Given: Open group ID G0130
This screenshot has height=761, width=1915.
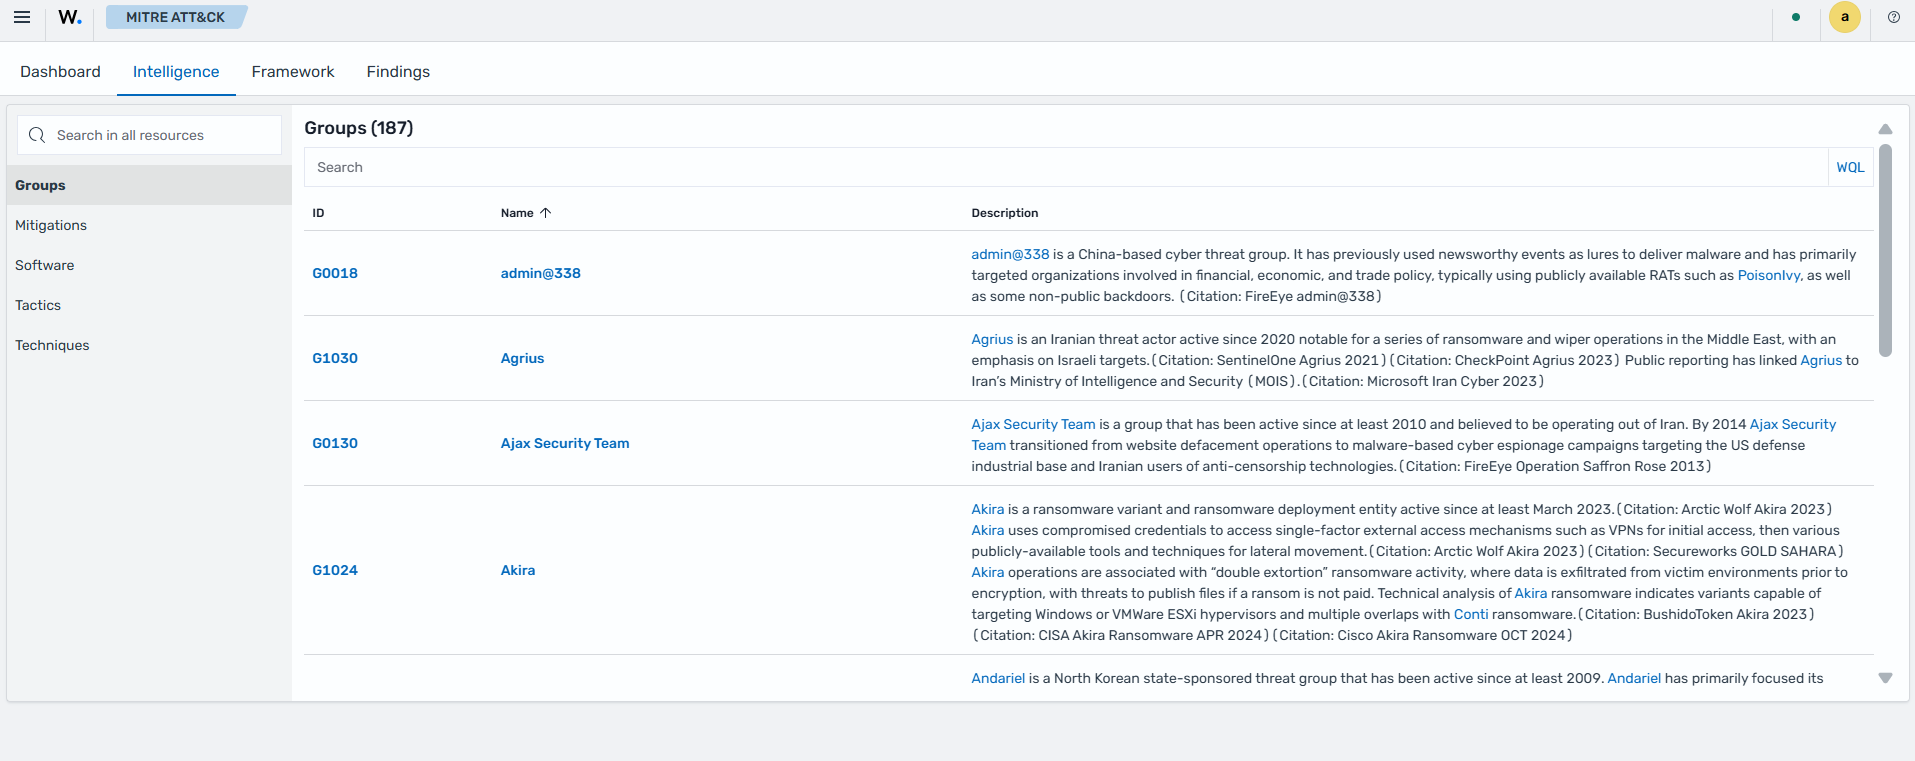Looking at the screenshot, I should click(335, 443).
